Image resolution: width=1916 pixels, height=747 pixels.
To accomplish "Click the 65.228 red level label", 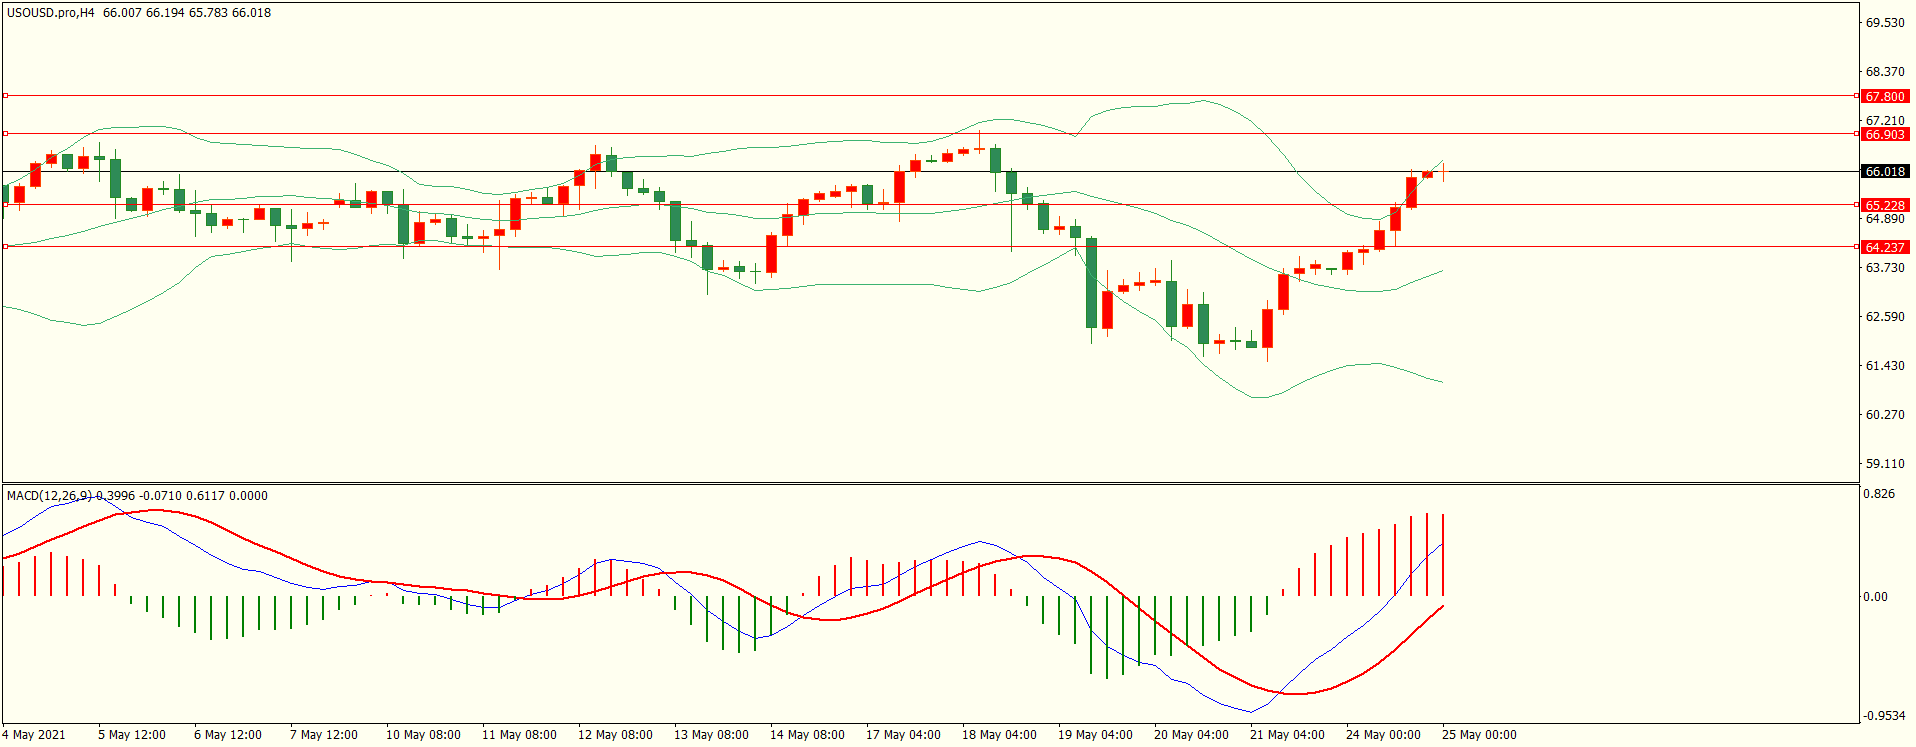I will coord(1885,206).
